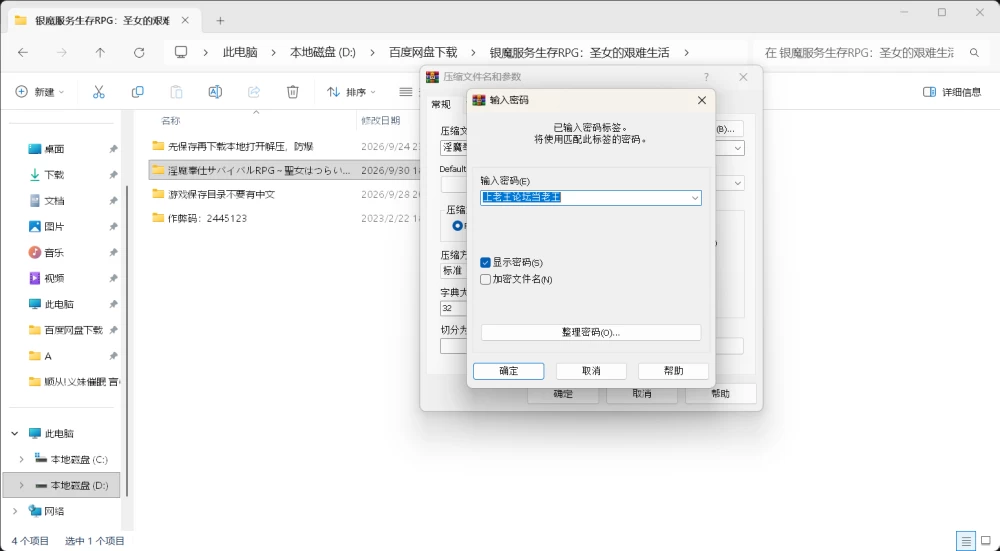Viewport: 1000px width, 551px height.
Task: Open folder A in the sidebar
Action: tap(41, 356)
